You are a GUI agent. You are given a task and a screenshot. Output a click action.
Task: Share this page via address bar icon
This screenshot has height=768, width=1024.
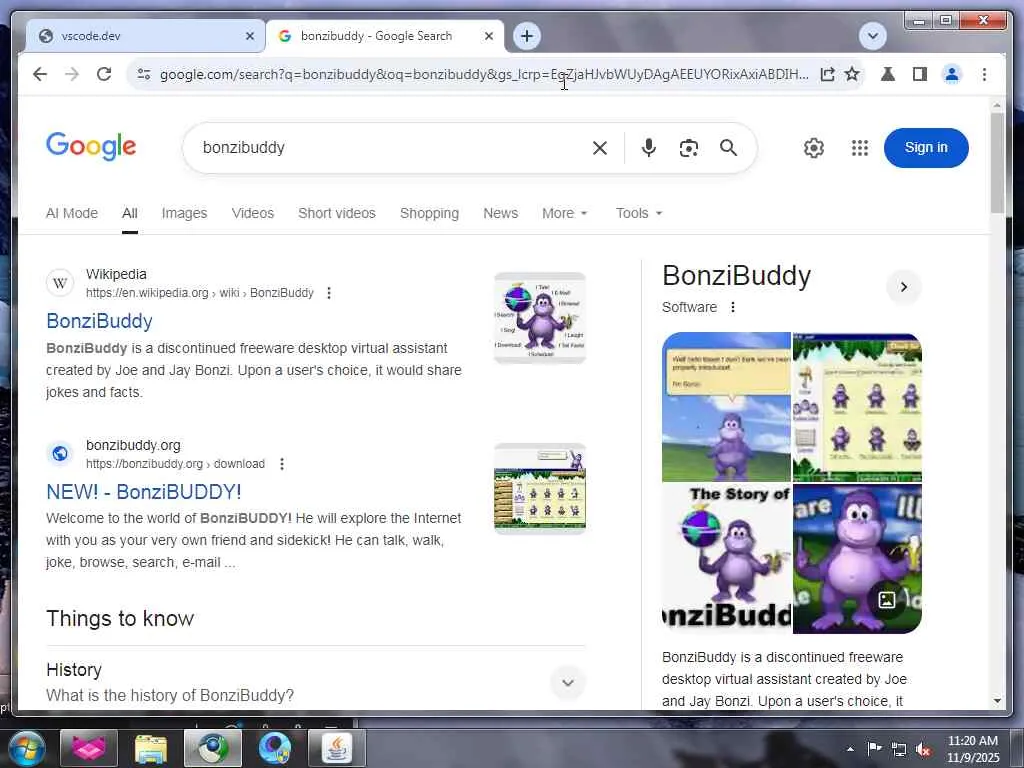[x=827, y=74]
